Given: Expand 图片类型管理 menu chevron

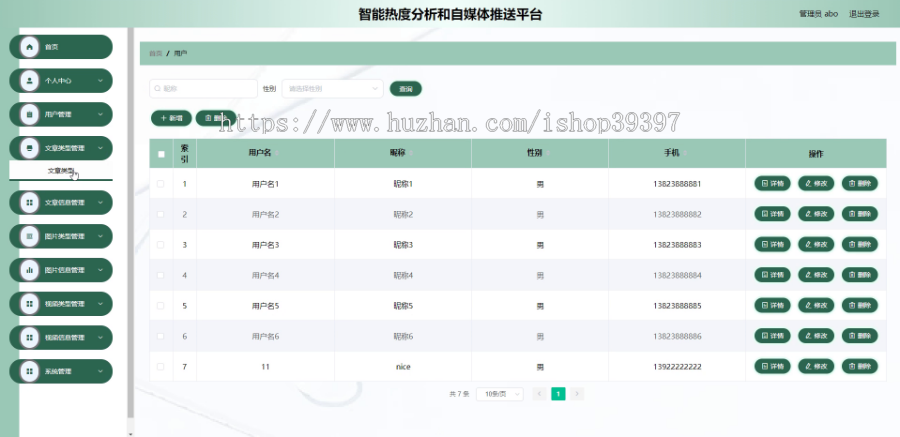Looking at the screenshot, I should click(100, 237).
